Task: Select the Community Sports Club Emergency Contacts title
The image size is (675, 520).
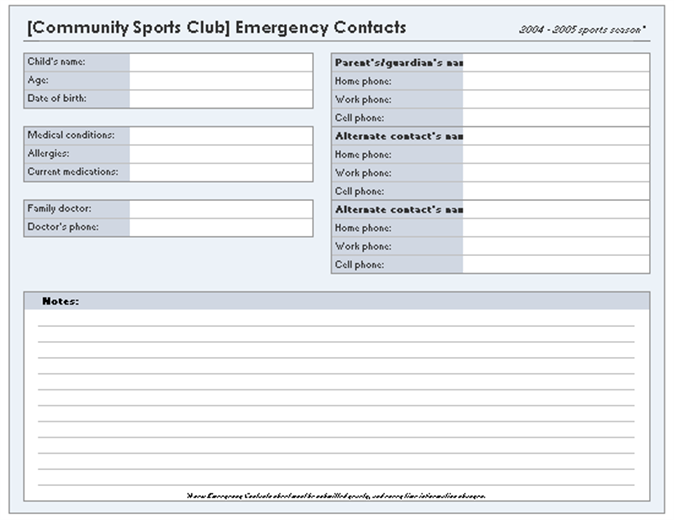Action: 217,27
